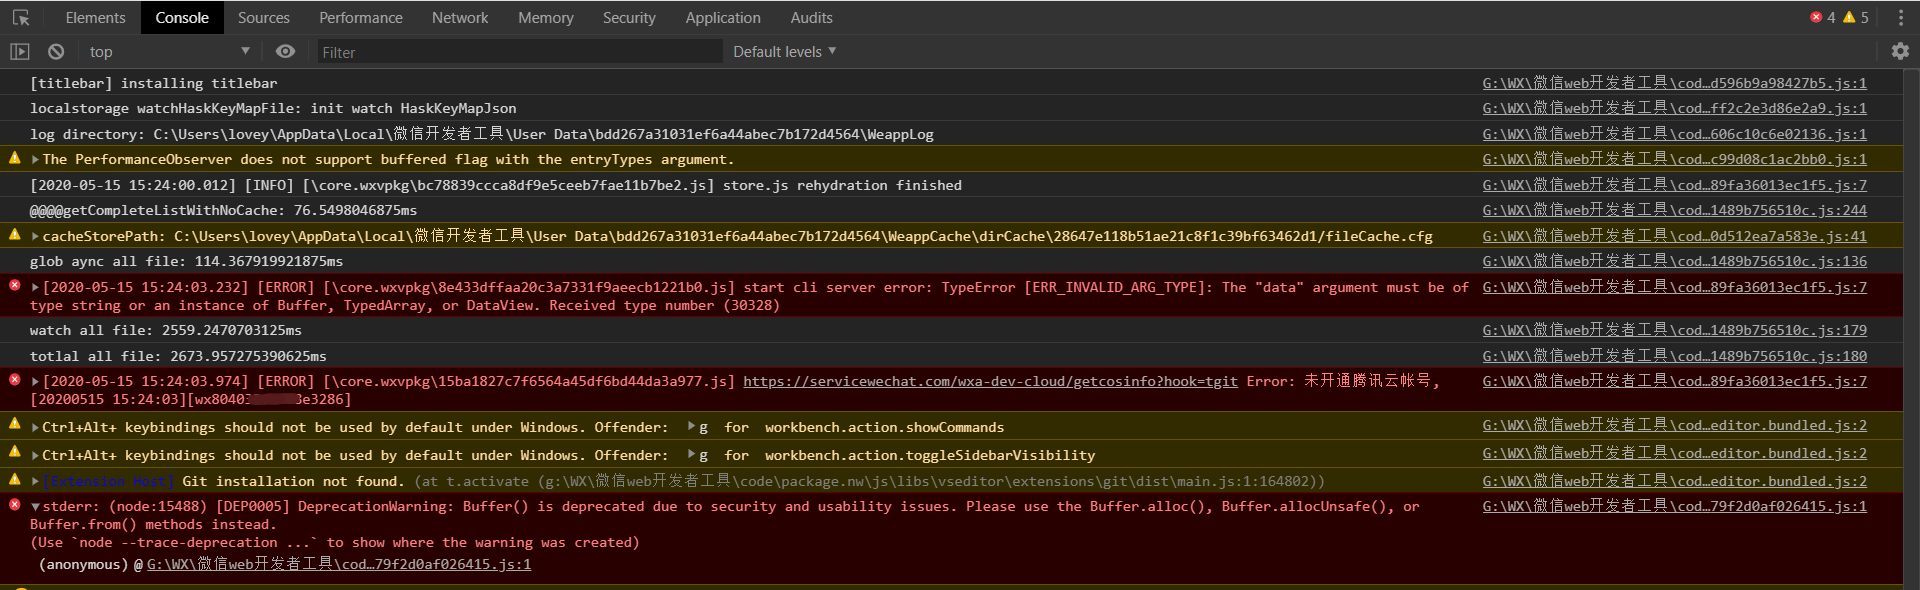The height and width of the screenshot is (590, 1920).
Task: Open source link of the stderr DeprecationWarning row
Action: coord(1674,507)
